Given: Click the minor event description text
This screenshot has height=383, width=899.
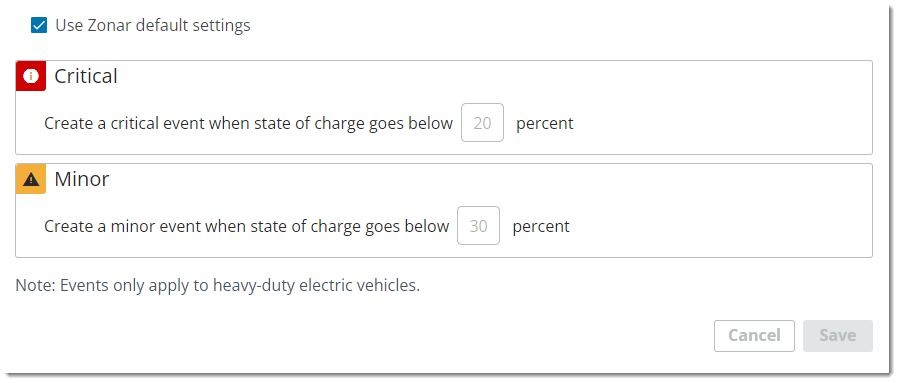Looking at the screenshot, I should coord(247,226).
